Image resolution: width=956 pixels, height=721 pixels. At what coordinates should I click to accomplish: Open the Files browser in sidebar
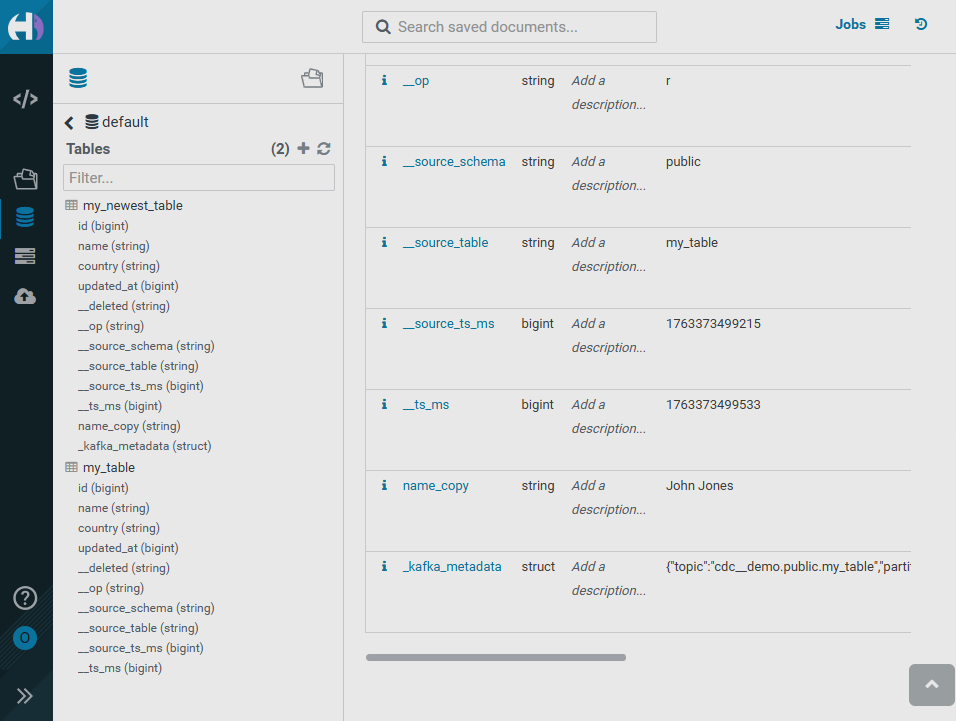[x=26, y=179]
